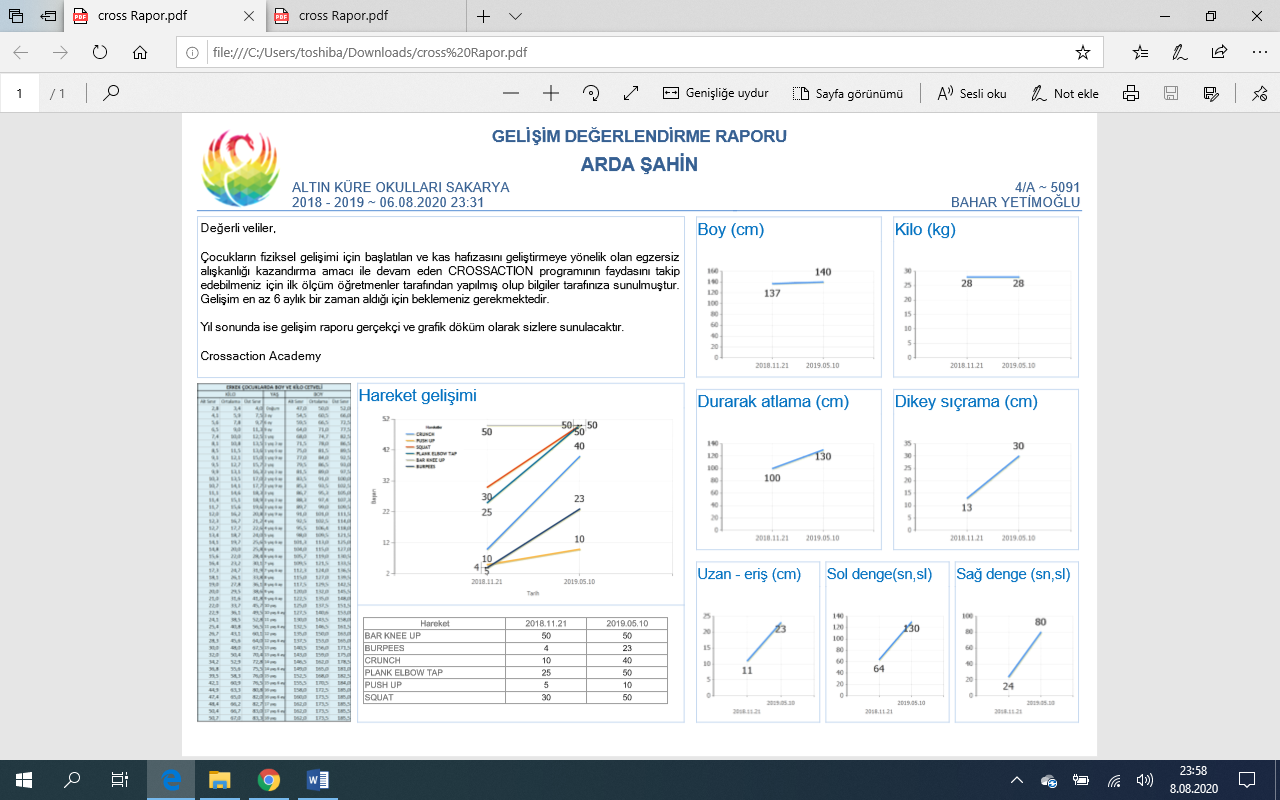The image size is (1280, 800).
Task: Start Sesli oku read aloud
Action: [971, 93]
